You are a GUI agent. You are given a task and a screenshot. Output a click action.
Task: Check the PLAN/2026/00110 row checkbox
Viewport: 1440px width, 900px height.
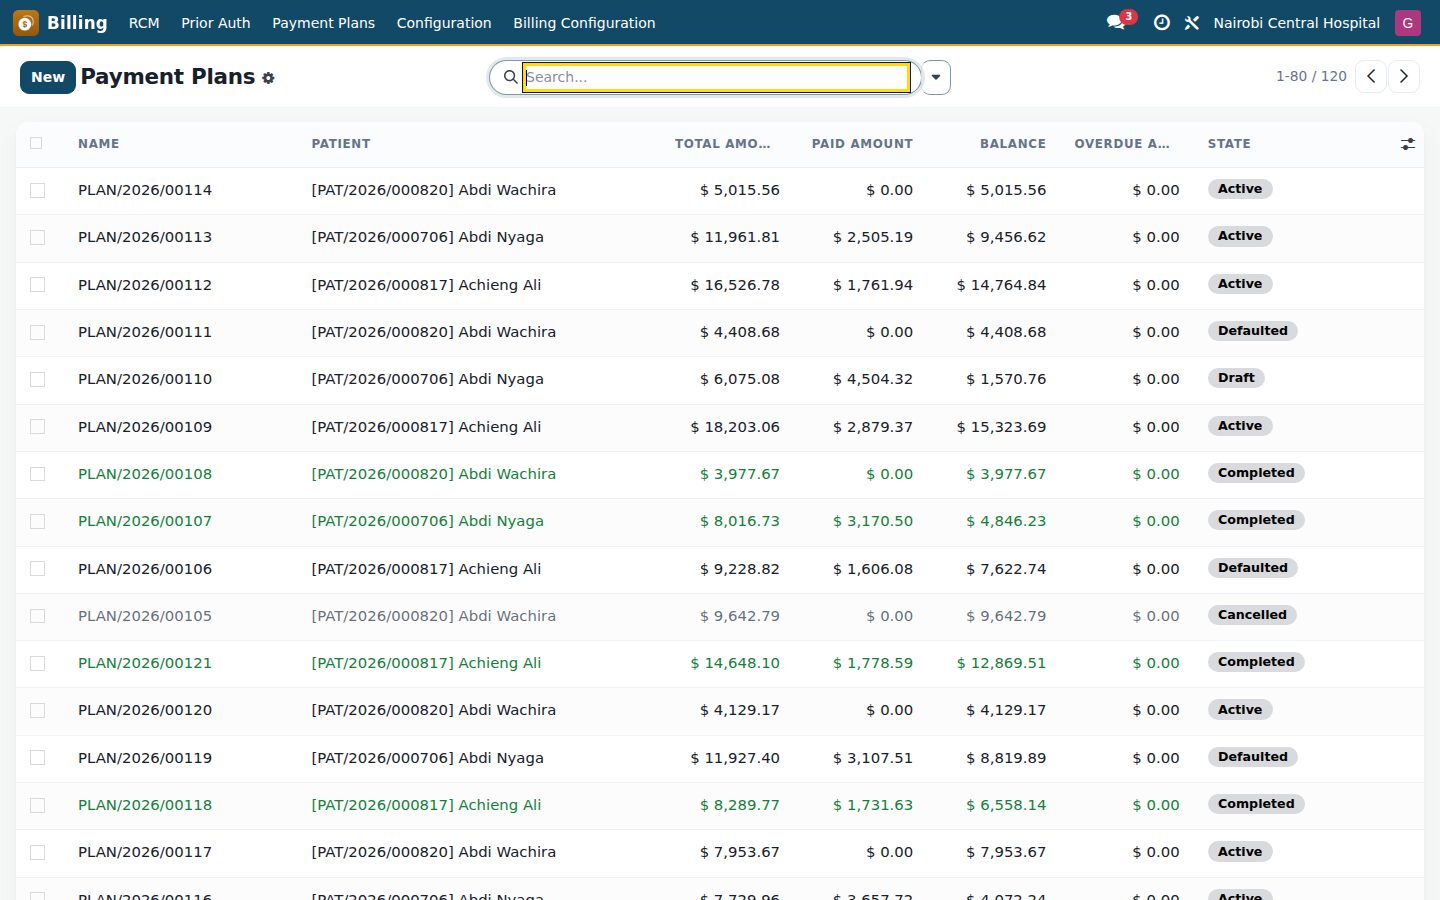pyautogui.click(x=37, y=379)
